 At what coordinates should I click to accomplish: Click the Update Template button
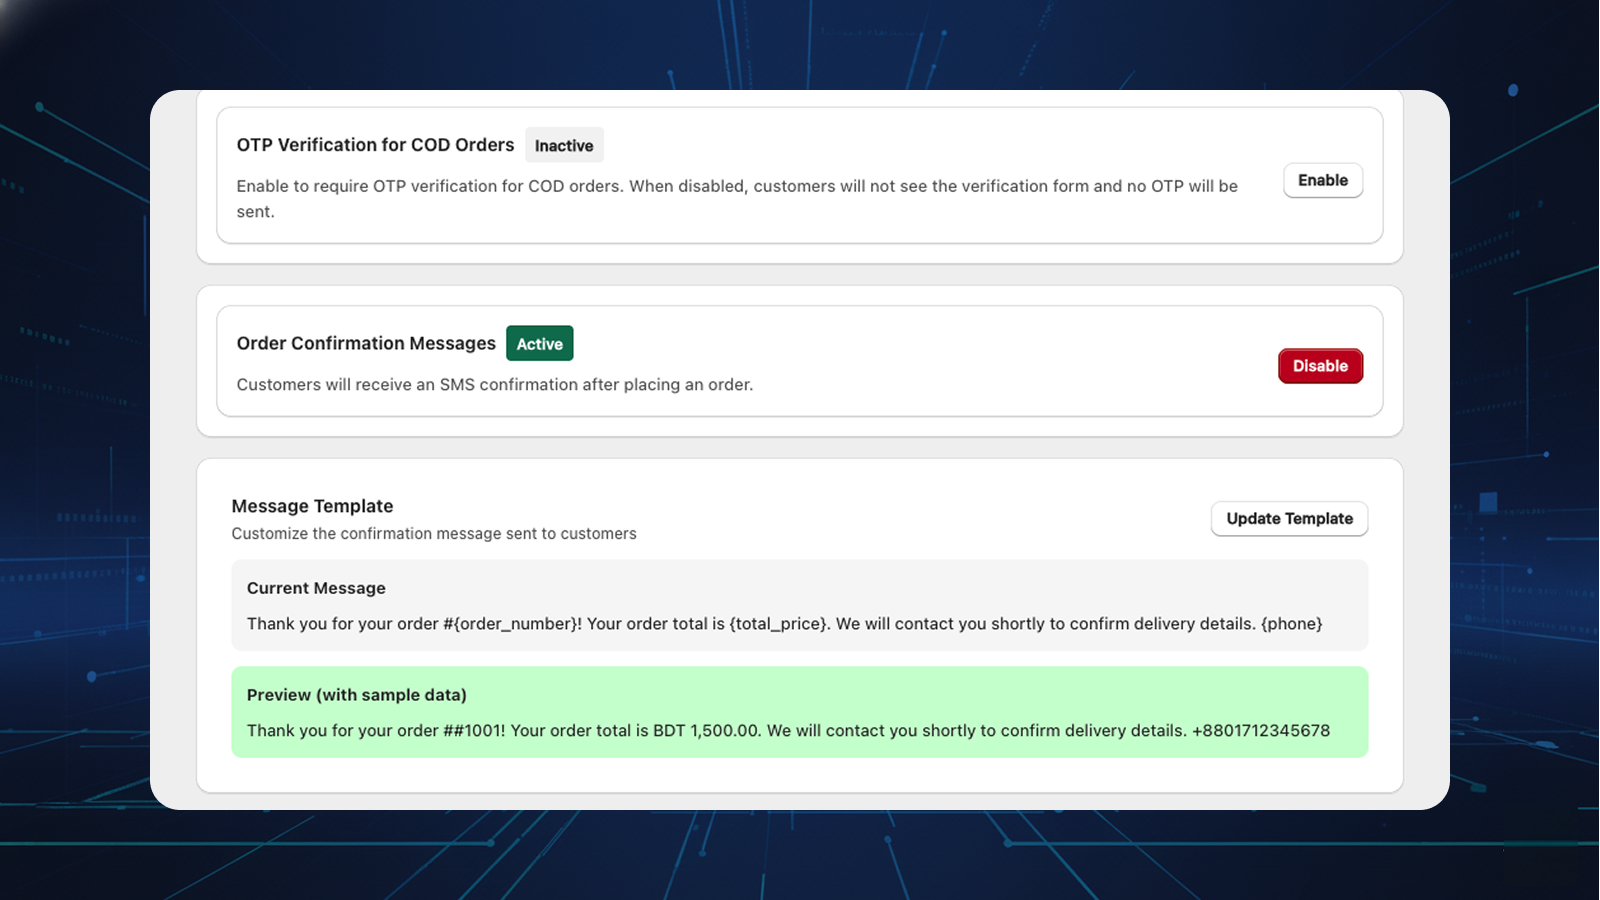coord(1289,518)
